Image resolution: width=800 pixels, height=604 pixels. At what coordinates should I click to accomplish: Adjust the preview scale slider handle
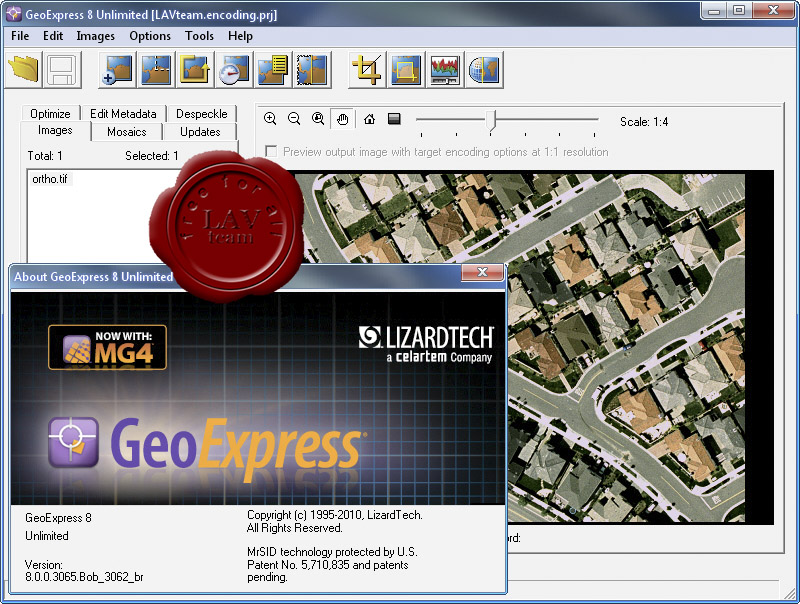[x=490, y=120]
